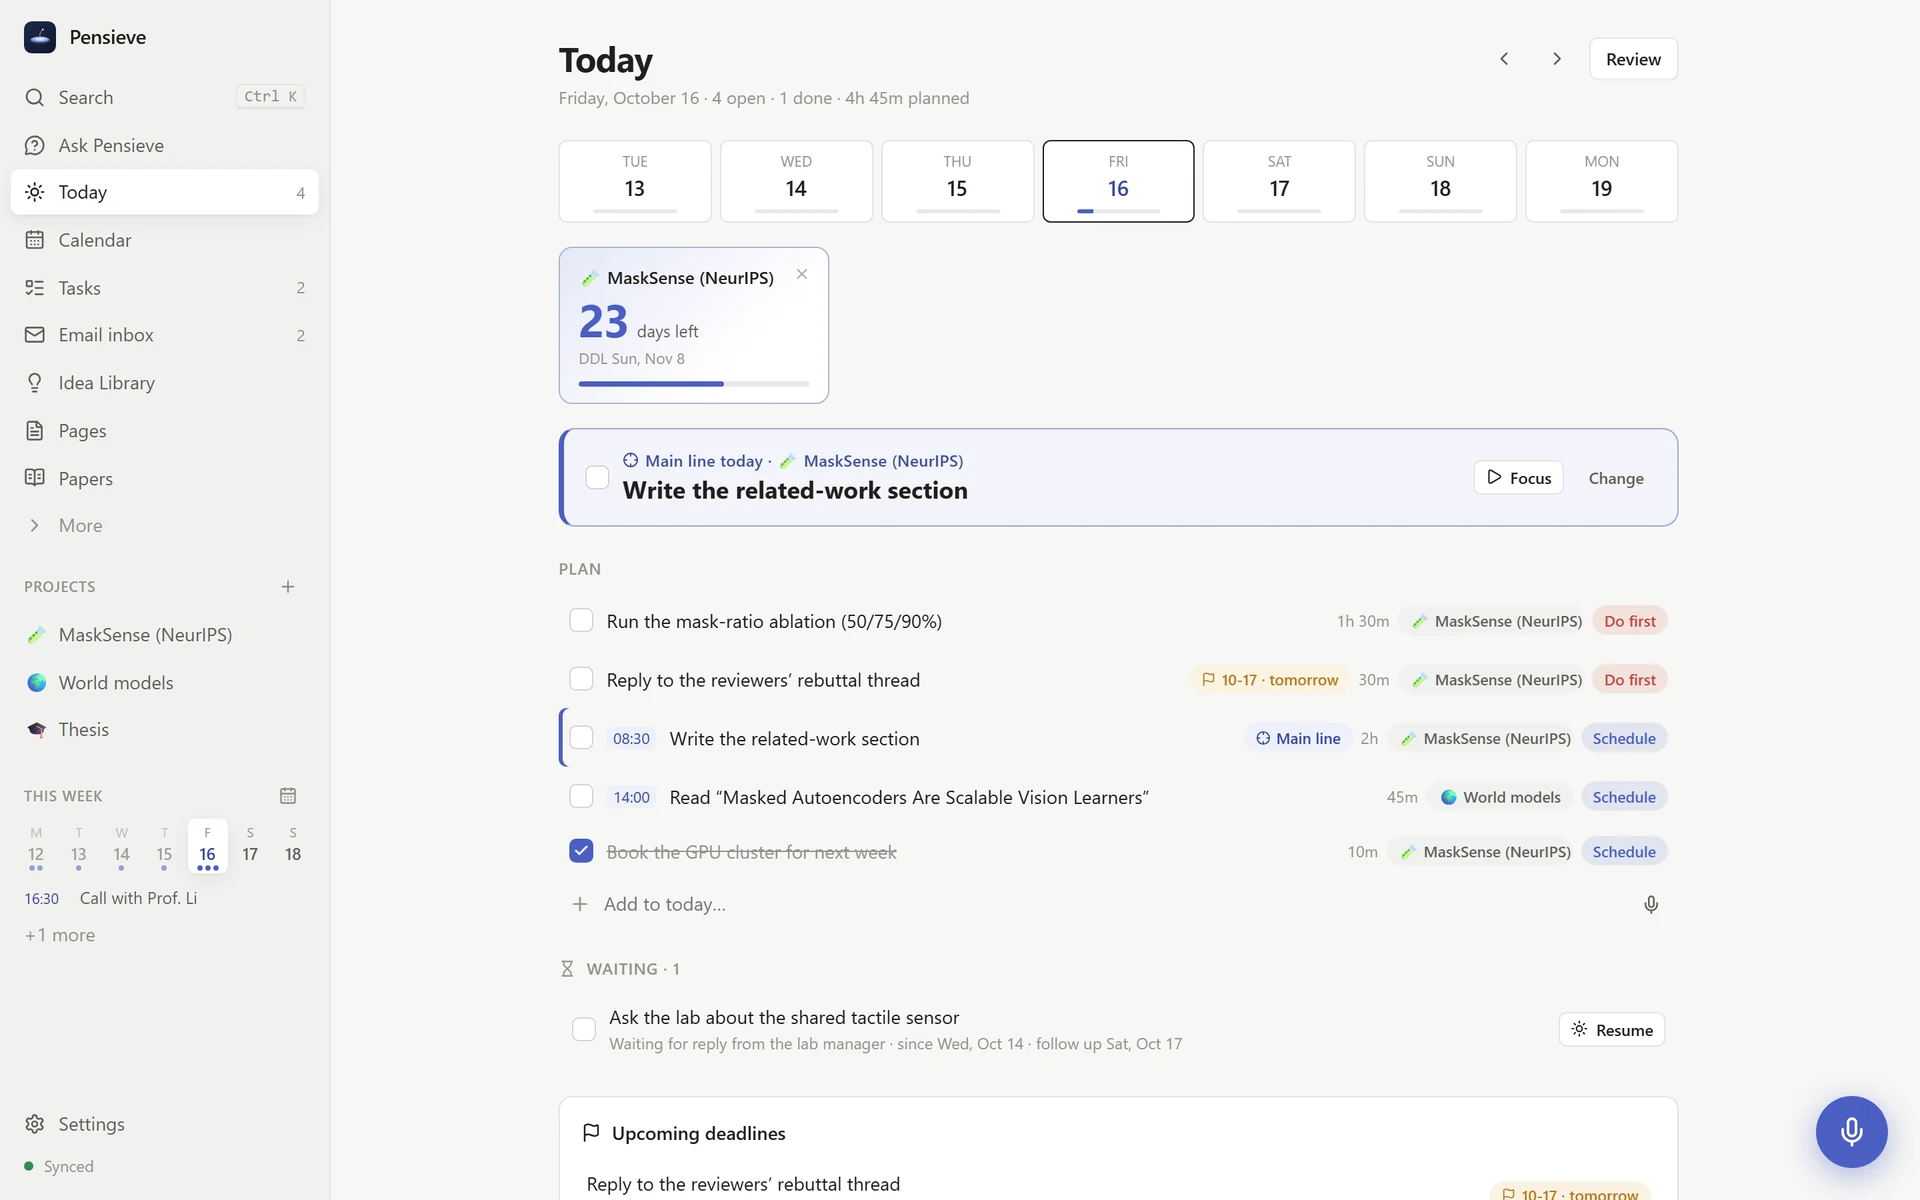Click microphone icon in Add to today row
The height and width of the screenshot is (1200, 1920).
pyautogui.click(x=1651, y=904)
